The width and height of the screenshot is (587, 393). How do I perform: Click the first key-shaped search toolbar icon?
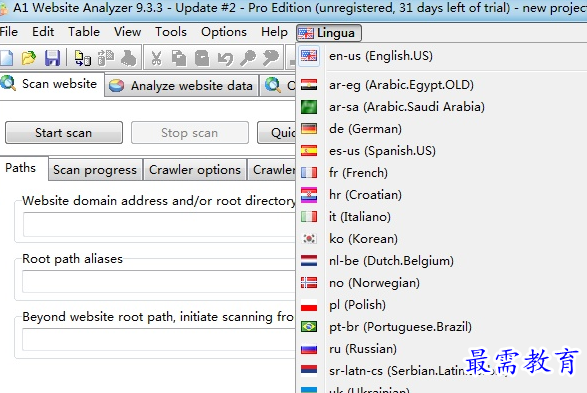[x=248, y=58]
